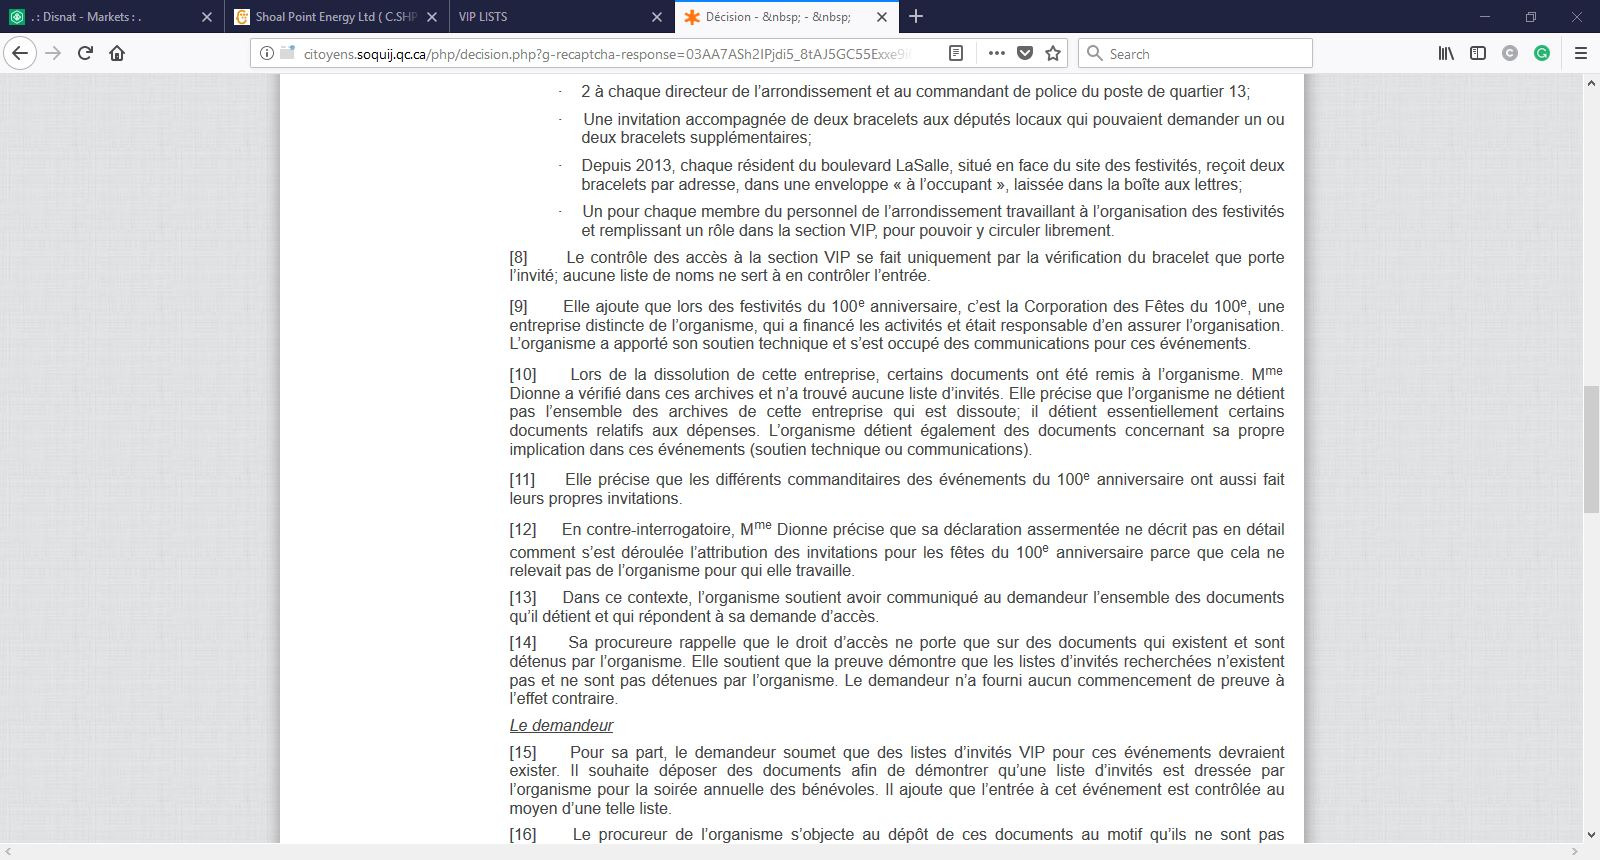
Task: Click the line starting "Un pour chaque membre"
Action: pyautogui.click(x=933, y=211)
